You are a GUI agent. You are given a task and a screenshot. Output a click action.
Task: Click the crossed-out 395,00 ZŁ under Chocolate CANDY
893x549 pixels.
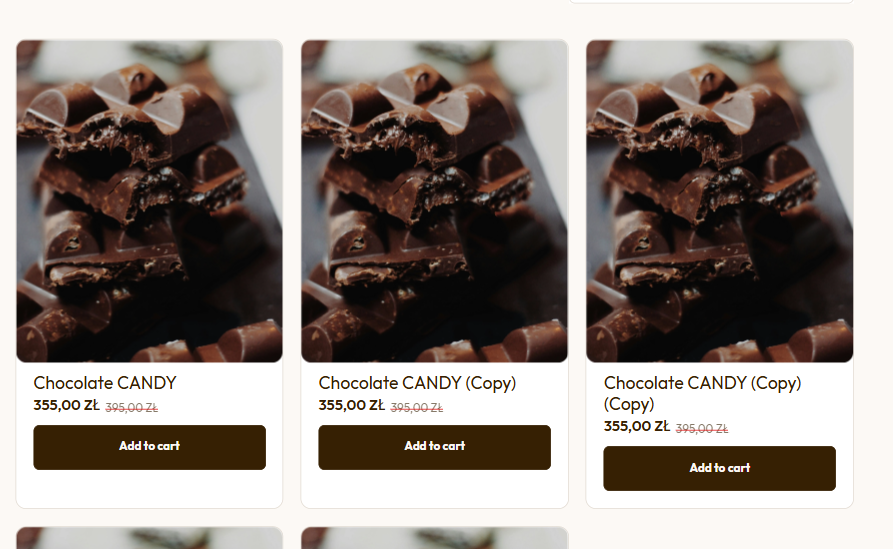[132, 408]
